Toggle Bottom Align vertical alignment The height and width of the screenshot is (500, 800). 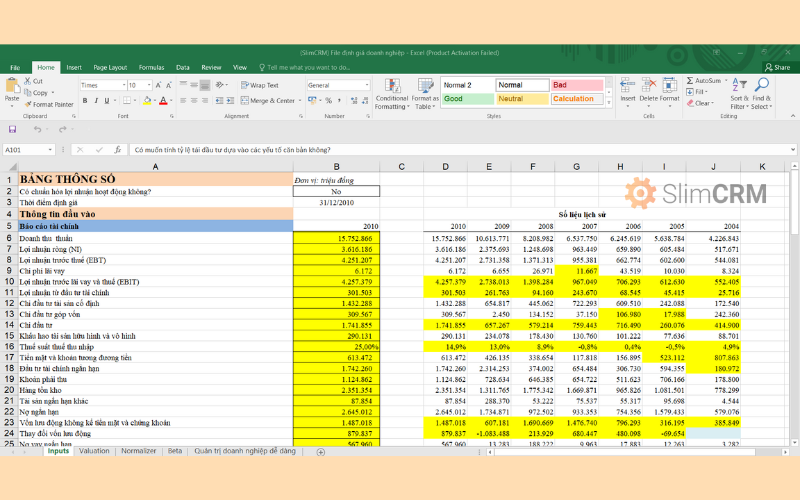pyautogui.click(x=205, y=85)
